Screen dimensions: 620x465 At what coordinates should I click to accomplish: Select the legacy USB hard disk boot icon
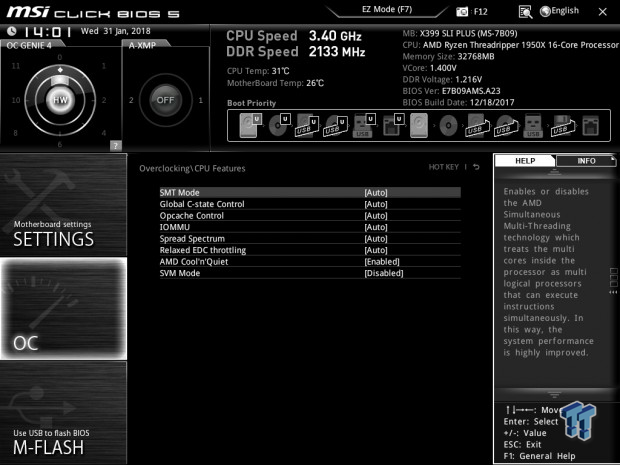click(x=478, y=125)
